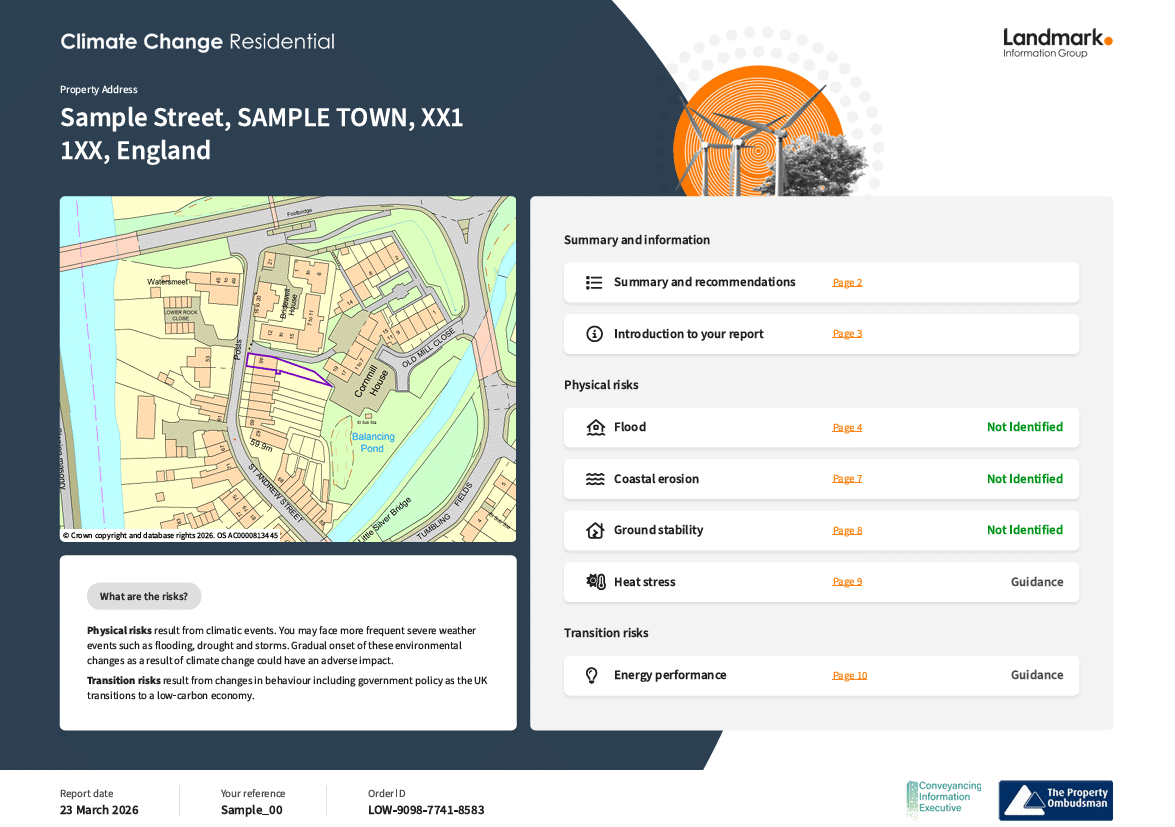This screenshot has width=1175, height=827.
Task: Click the Introduction info circle icon
Action: [594, 334]
